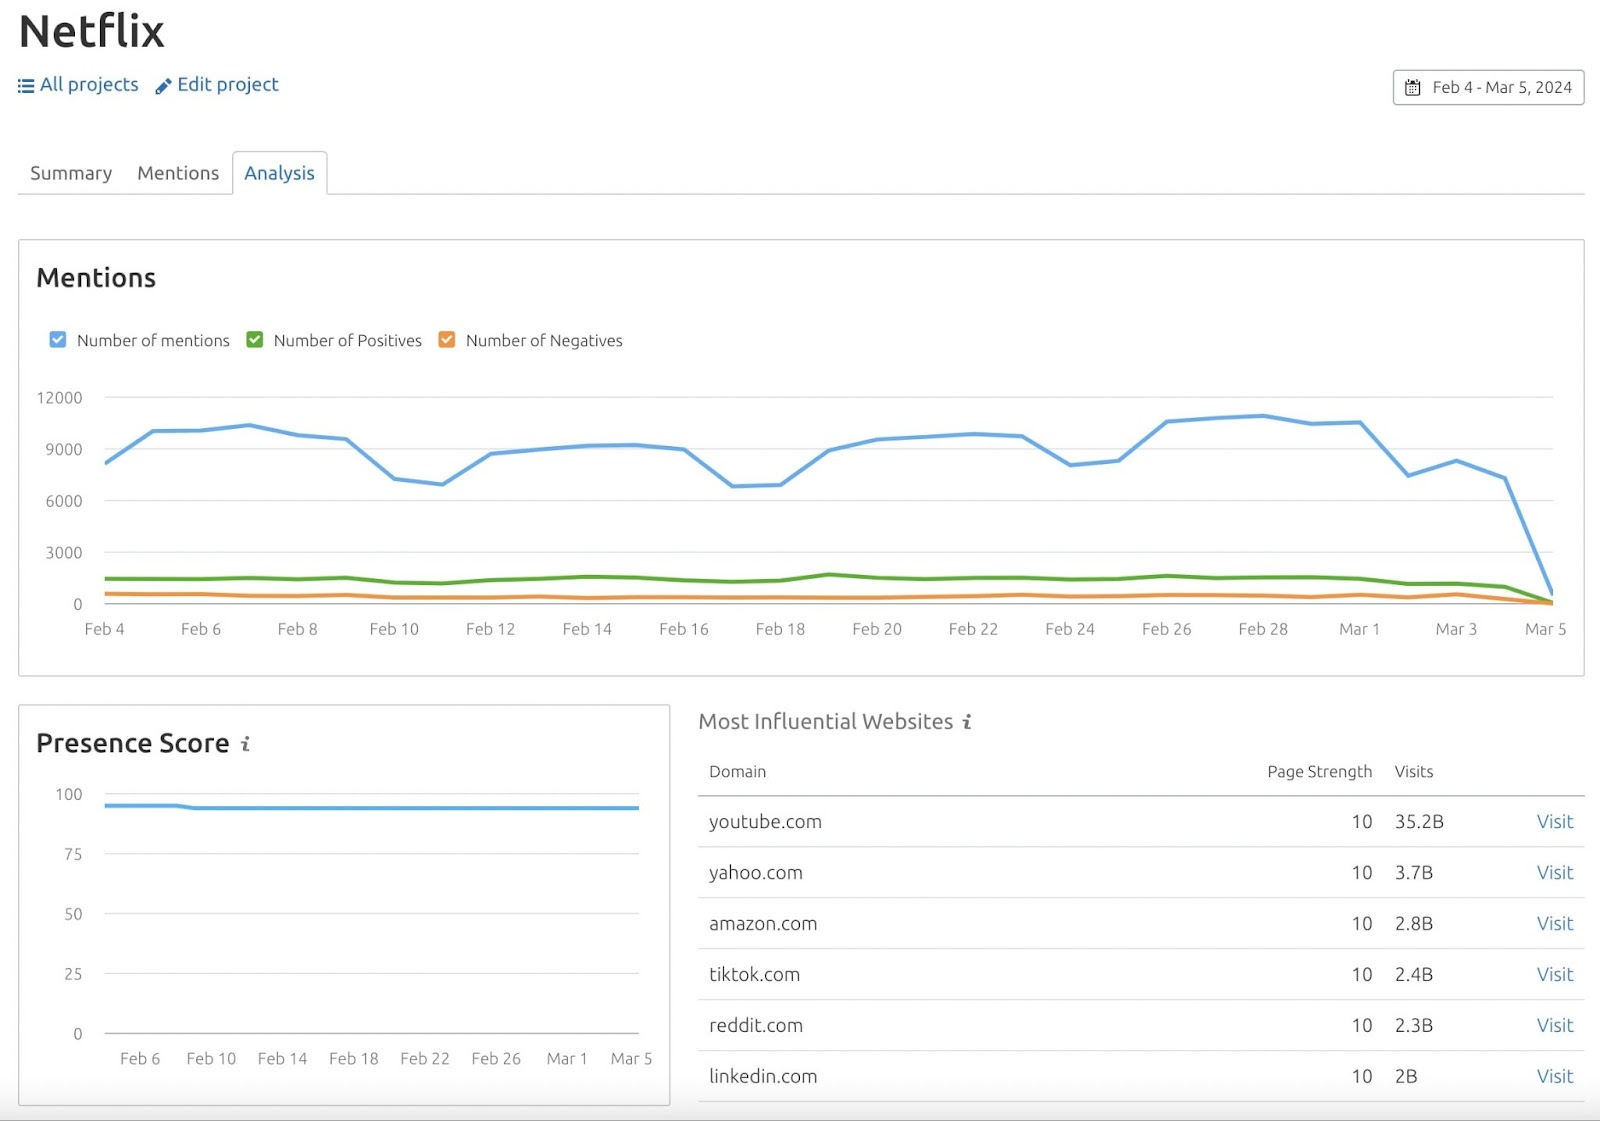Uncheck the Number of mentions checkbox
Screen dimensions: 1600x1121
(x=57, y=340)
